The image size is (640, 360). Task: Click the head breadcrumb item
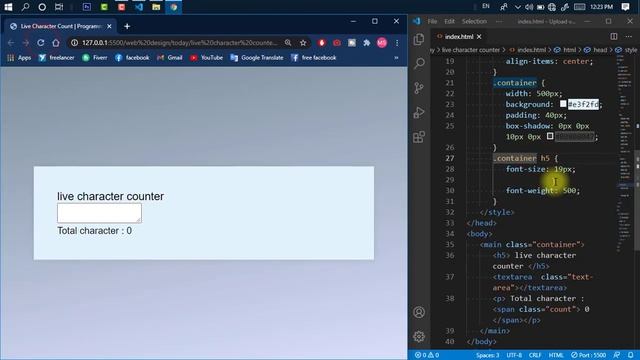[x=596, y=50]
